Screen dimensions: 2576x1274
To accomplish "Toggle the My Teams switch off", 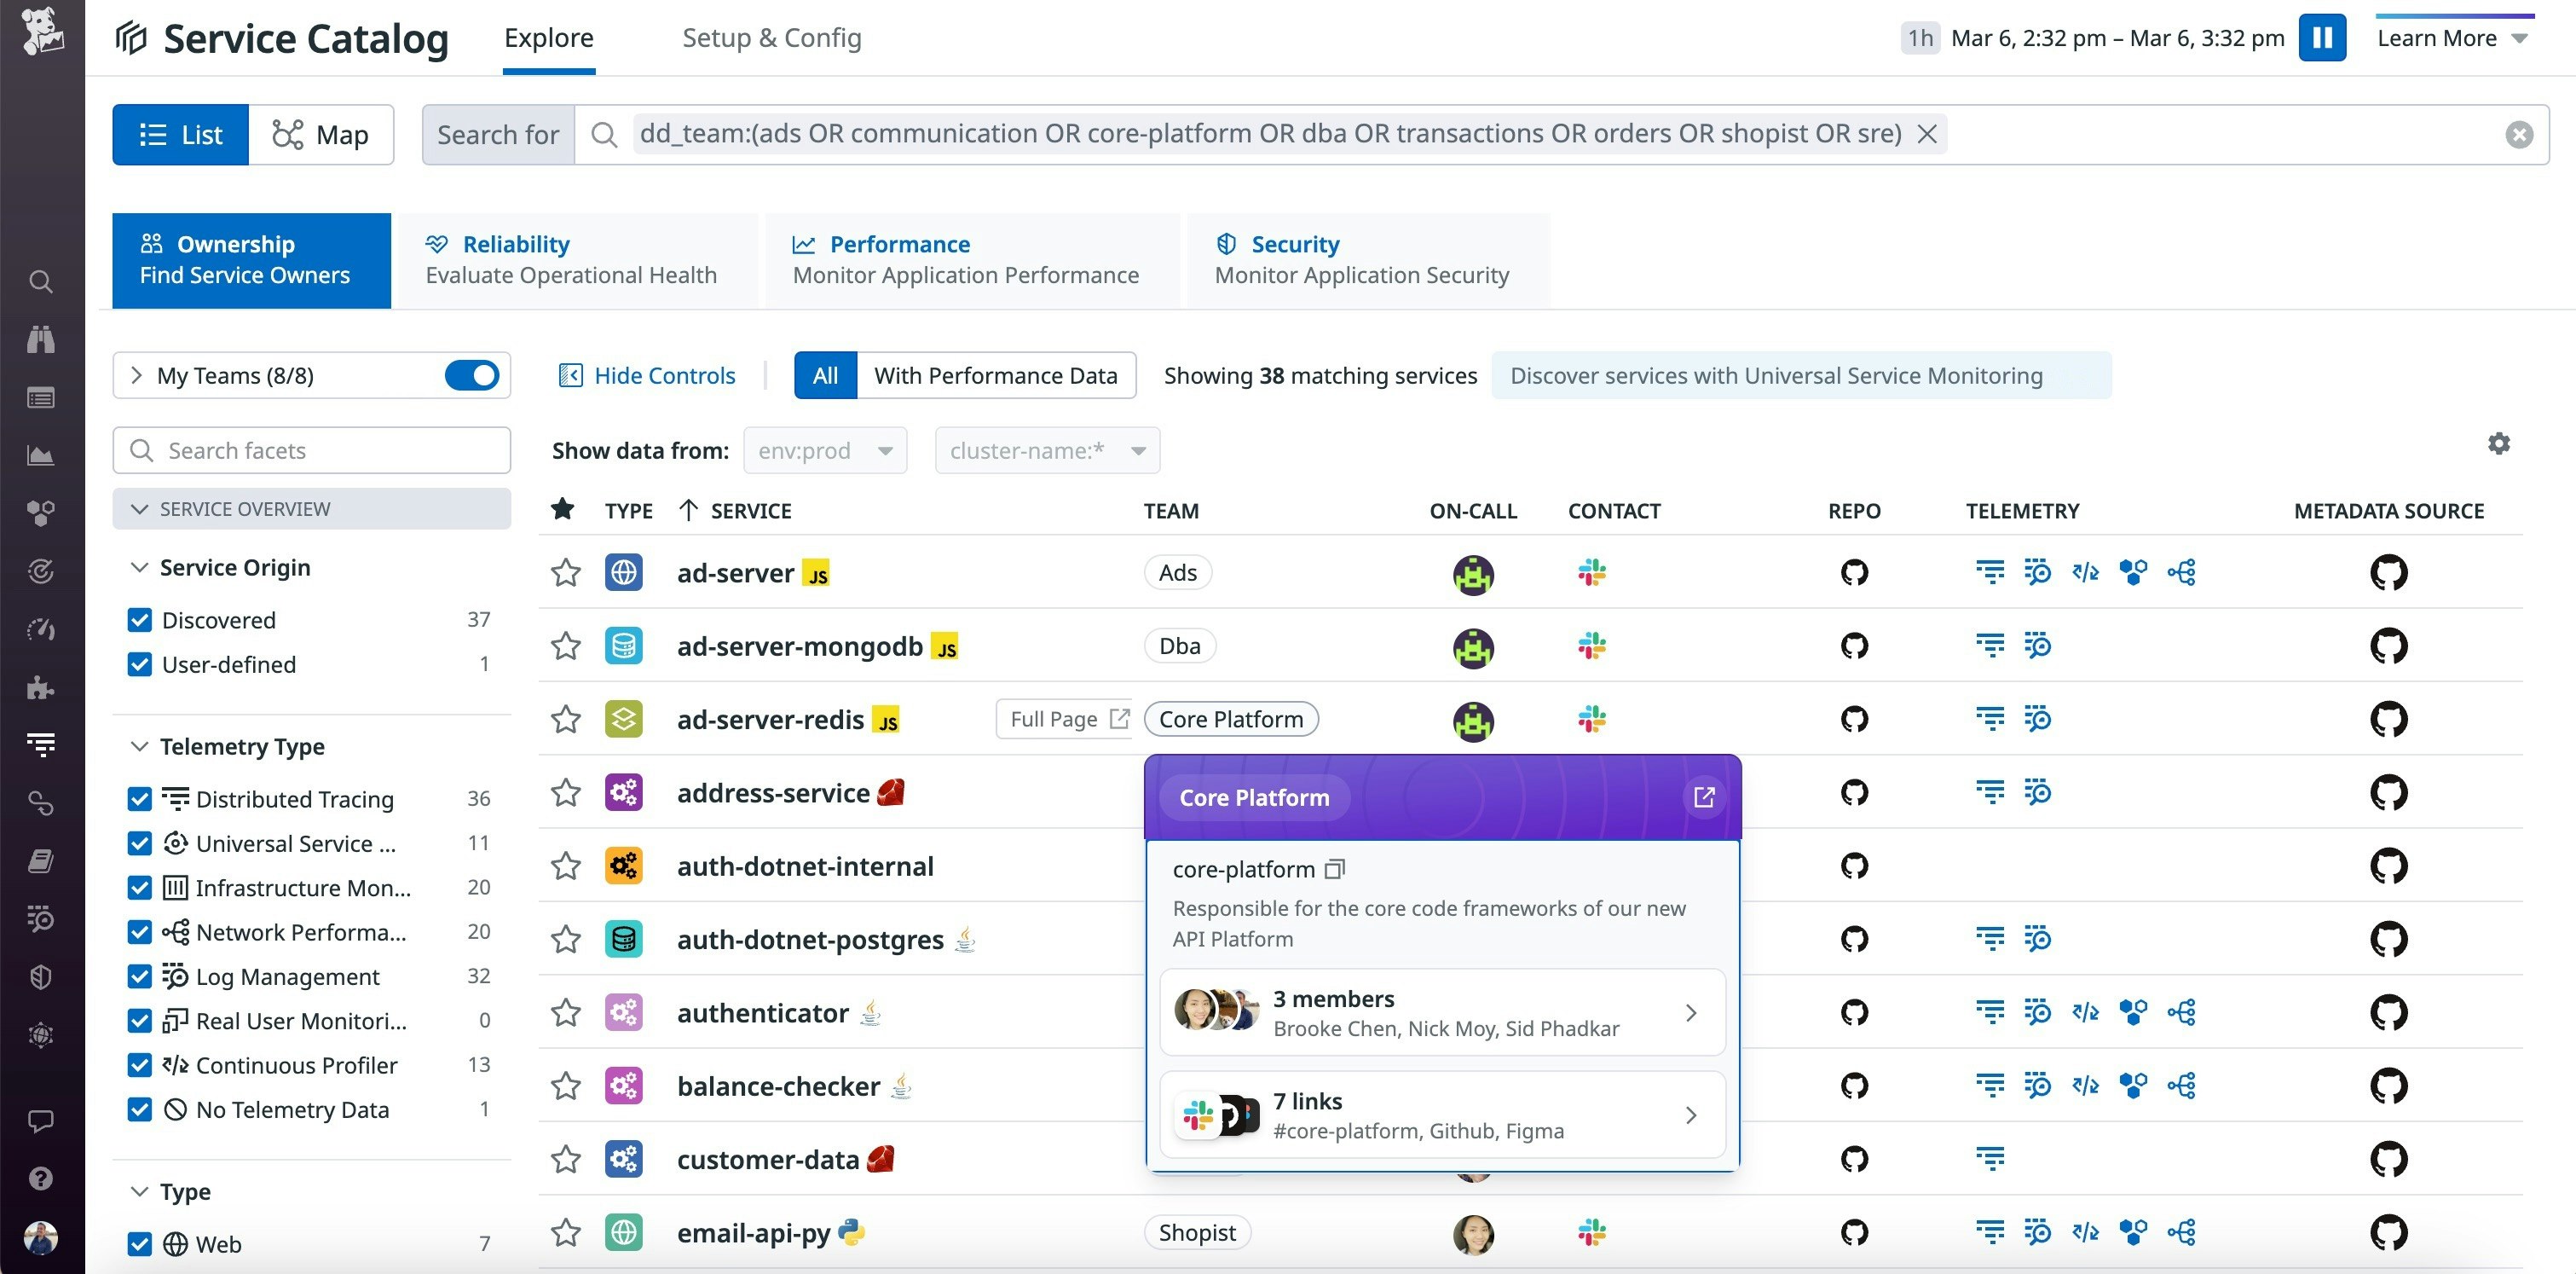I will [x=472, y=375].
